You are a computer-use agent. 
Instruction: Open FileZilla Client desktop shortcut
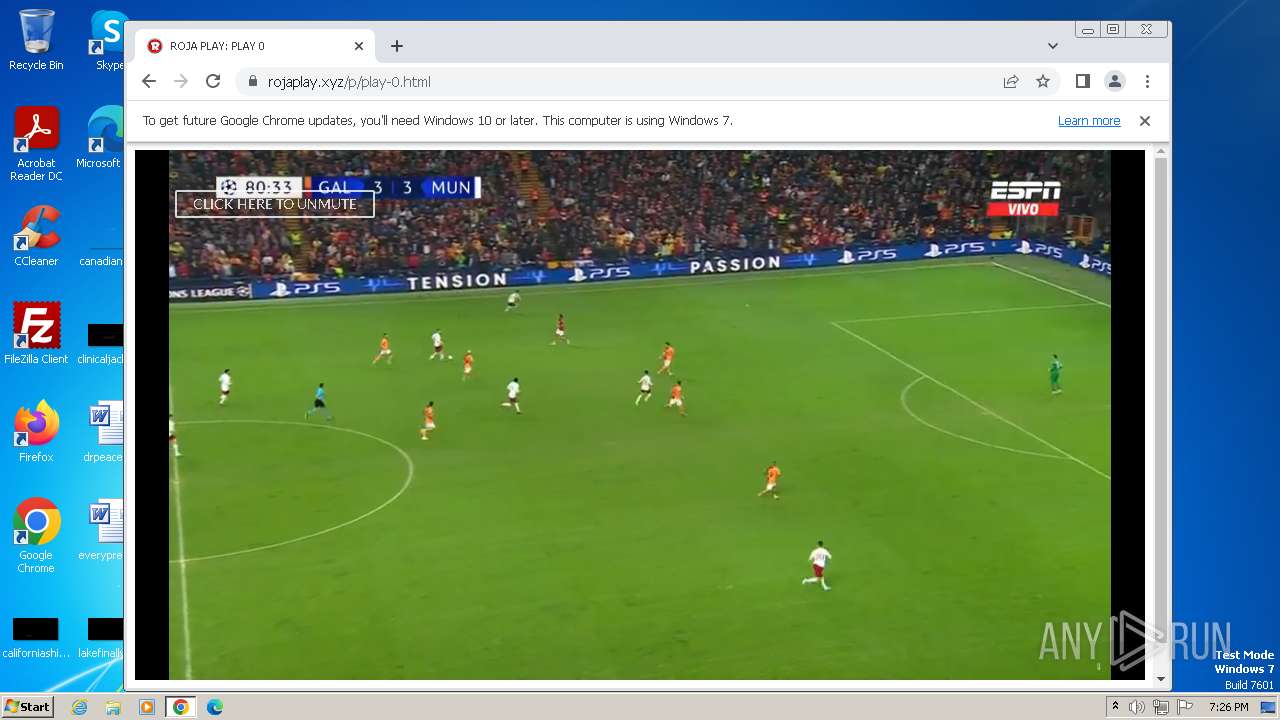point(36,333)
